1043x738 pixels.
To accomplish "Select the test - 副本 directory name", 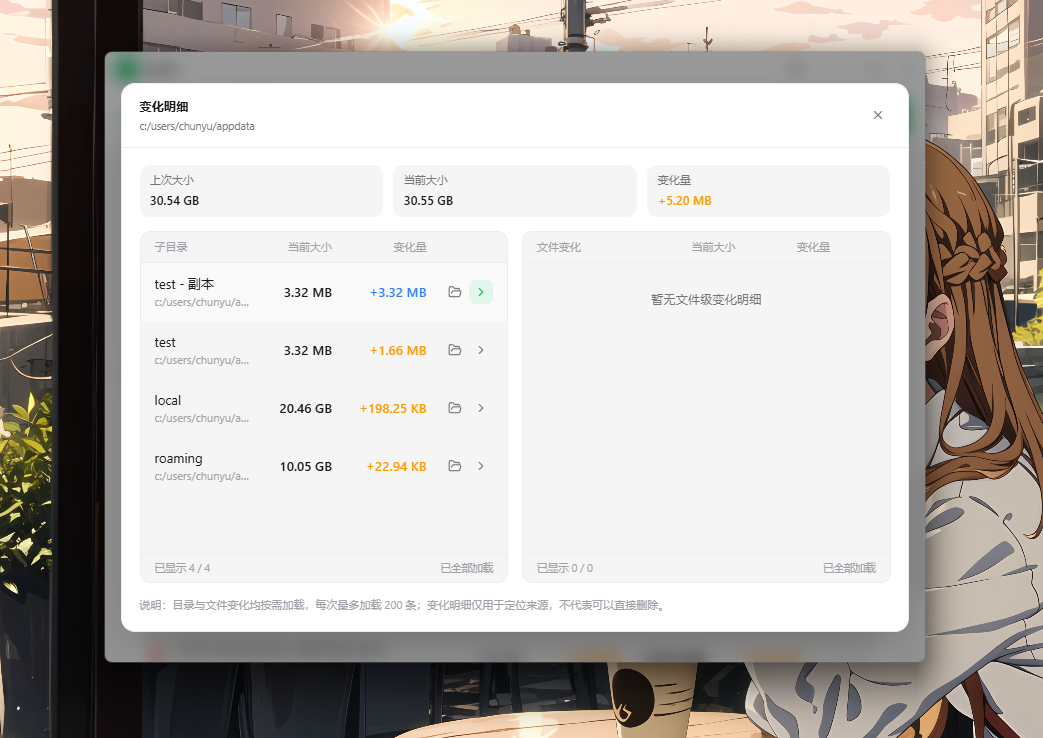I will 184,284.
